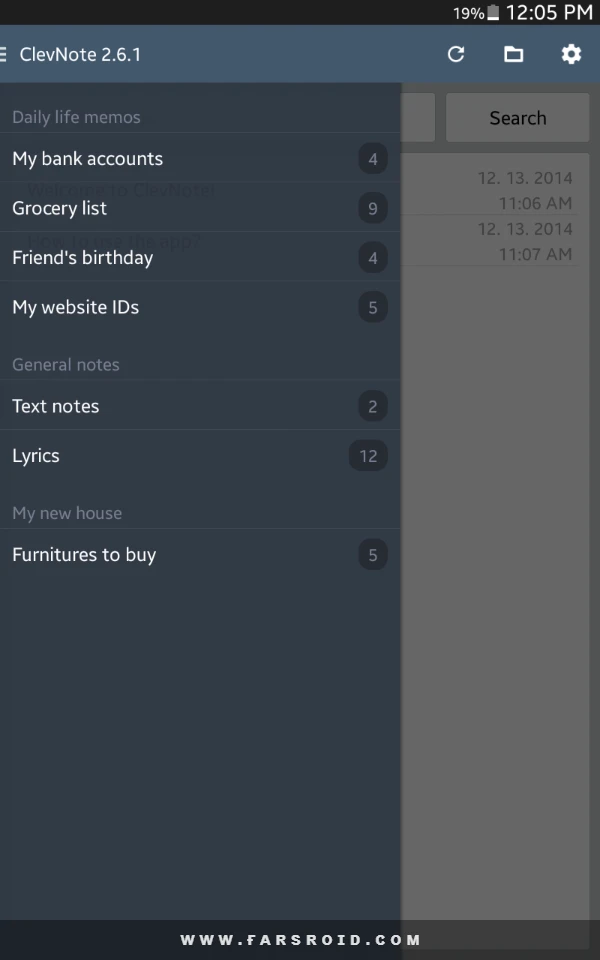Open Lyrics folder

click(x=200, y=456)
